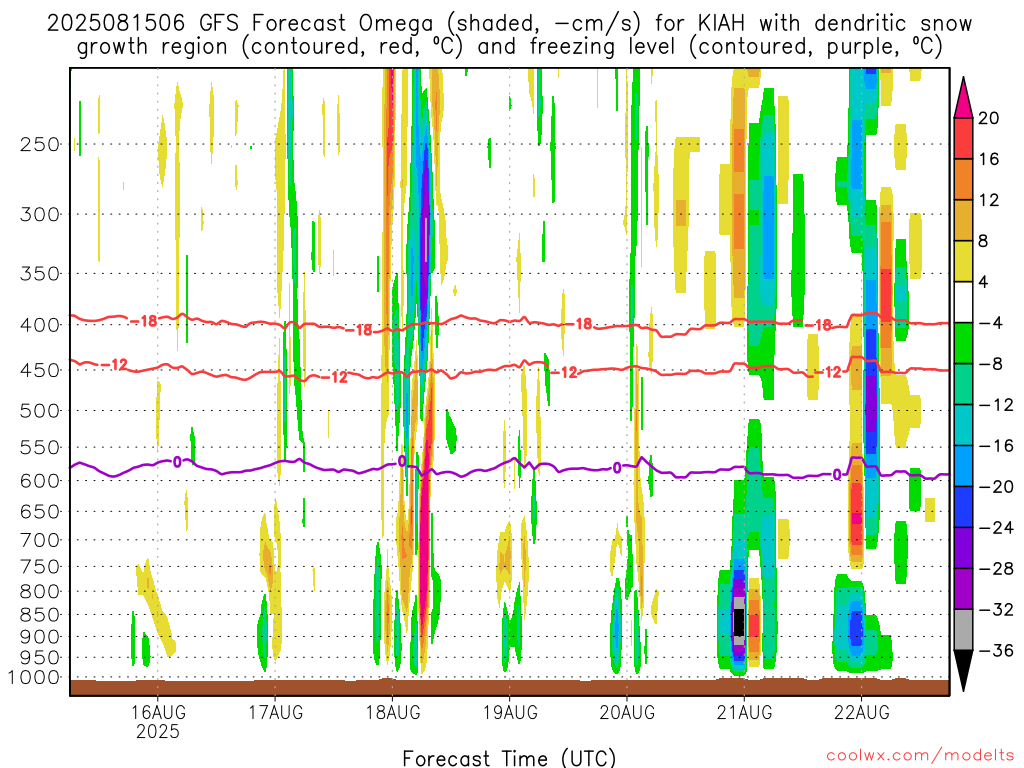The image size is (1024, 768).
Task: Click the coolwx.com/modelts link text
Action: point(920,756)
